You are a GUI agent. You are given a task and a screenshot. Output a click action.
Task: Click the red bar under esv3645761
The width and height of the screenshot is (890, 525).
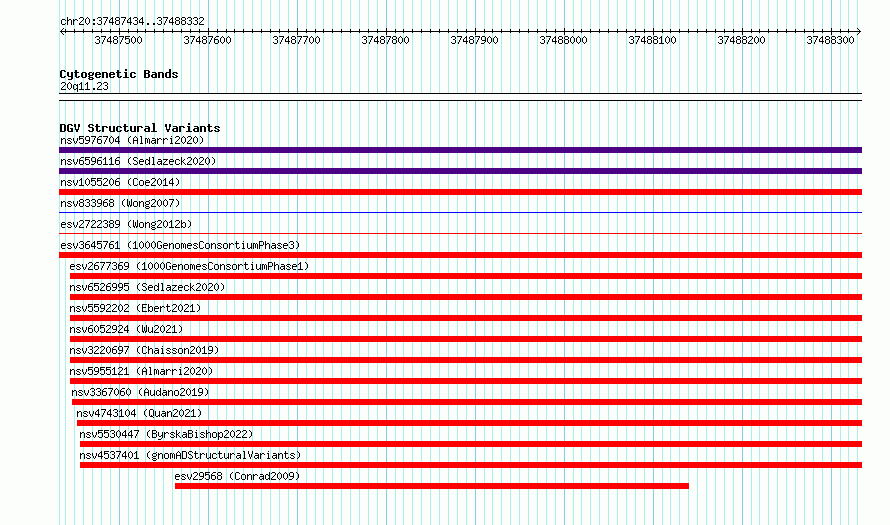(x=460, y=255)
